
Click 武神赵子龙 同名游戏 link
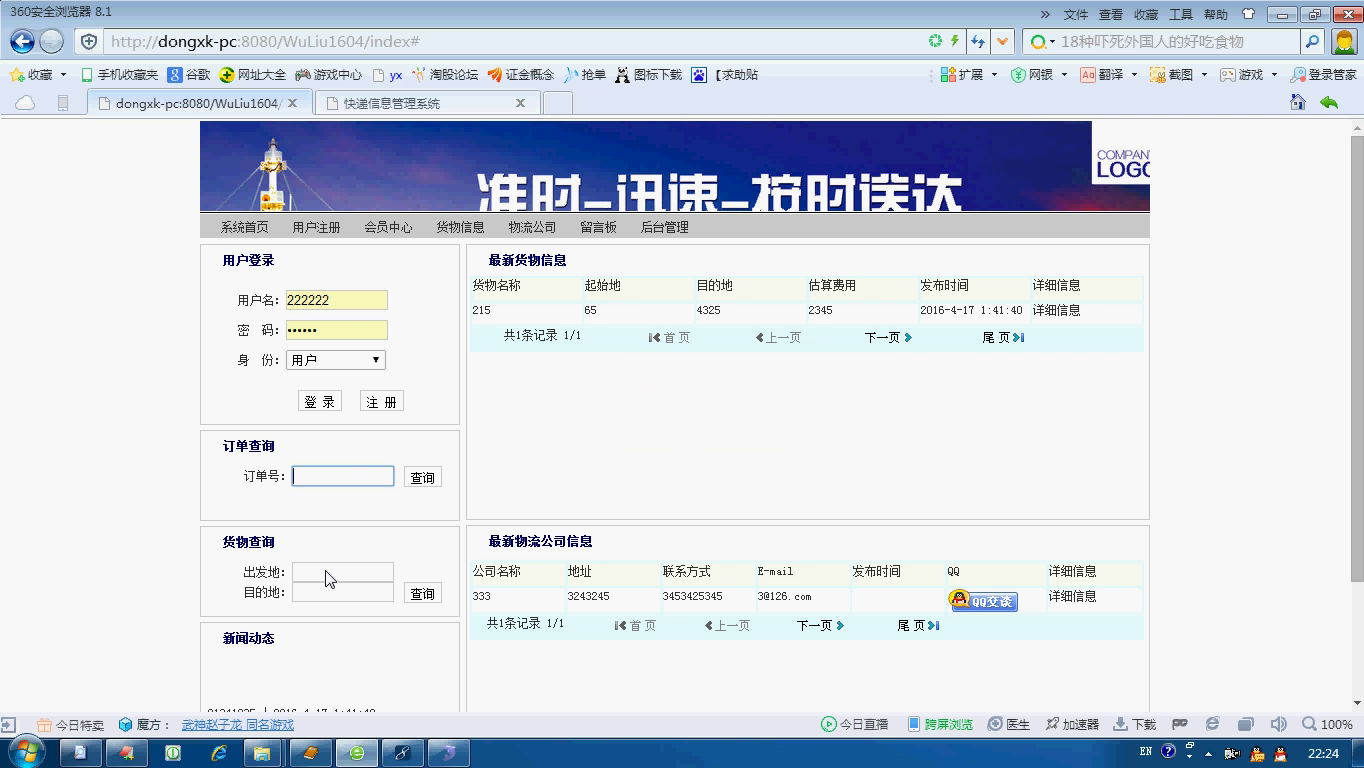pos(238,725)
